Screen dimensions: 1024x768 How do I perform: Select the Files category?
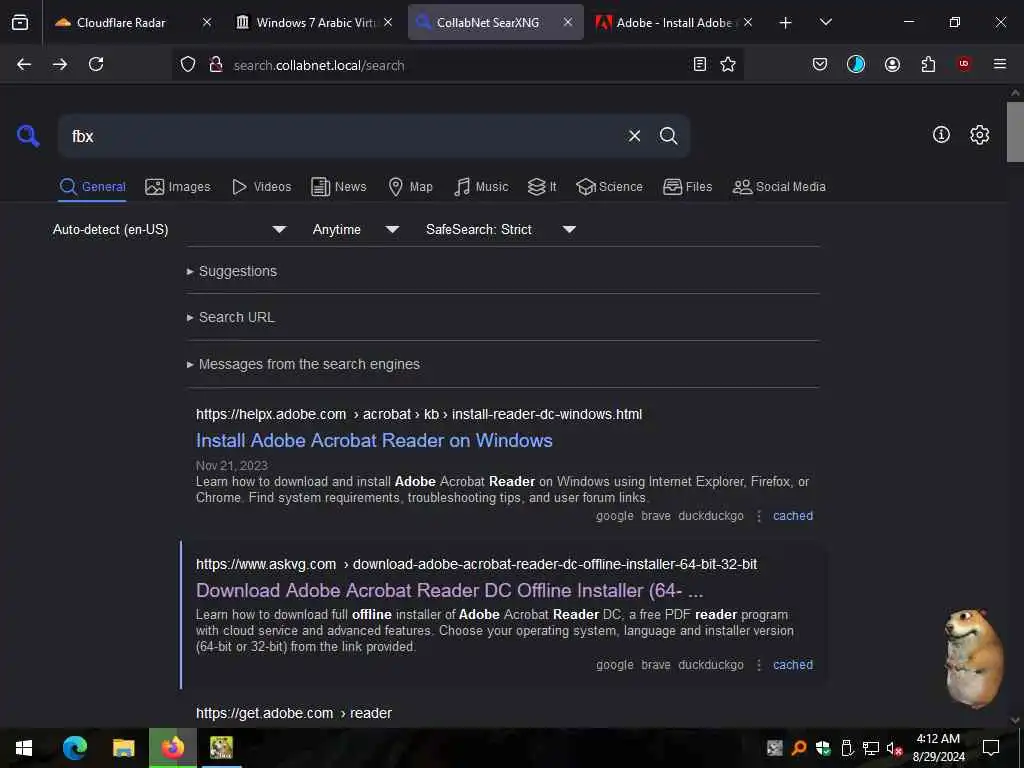[687, 187]
